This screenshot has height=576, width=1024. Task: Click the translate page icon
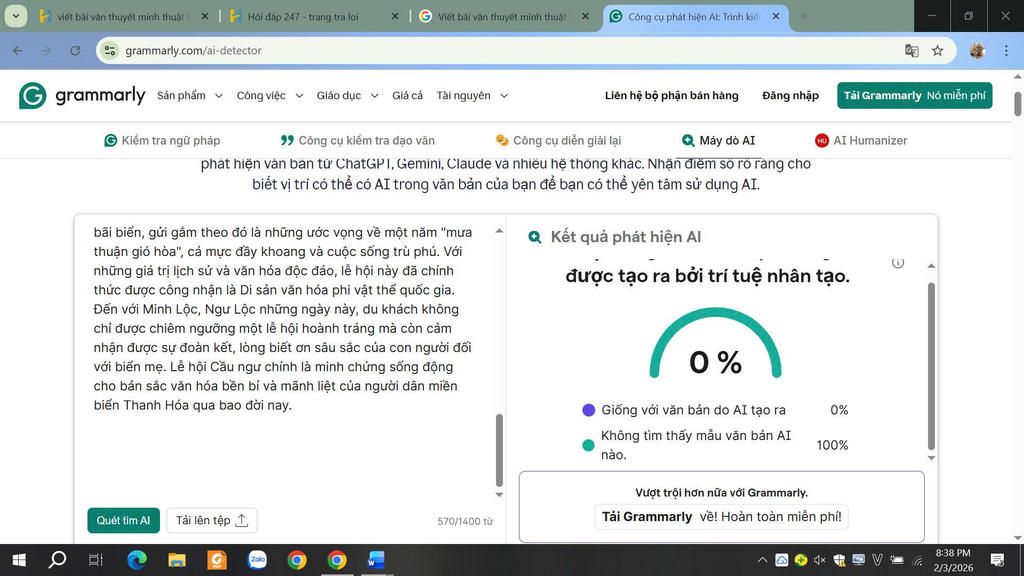912,50
